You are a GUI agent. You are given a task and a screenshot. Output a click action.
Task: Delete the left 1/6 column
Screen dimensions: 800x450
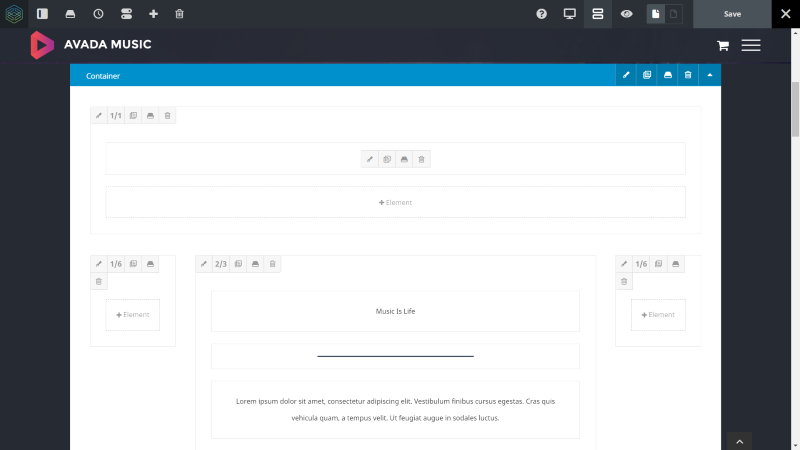point(99,282)
